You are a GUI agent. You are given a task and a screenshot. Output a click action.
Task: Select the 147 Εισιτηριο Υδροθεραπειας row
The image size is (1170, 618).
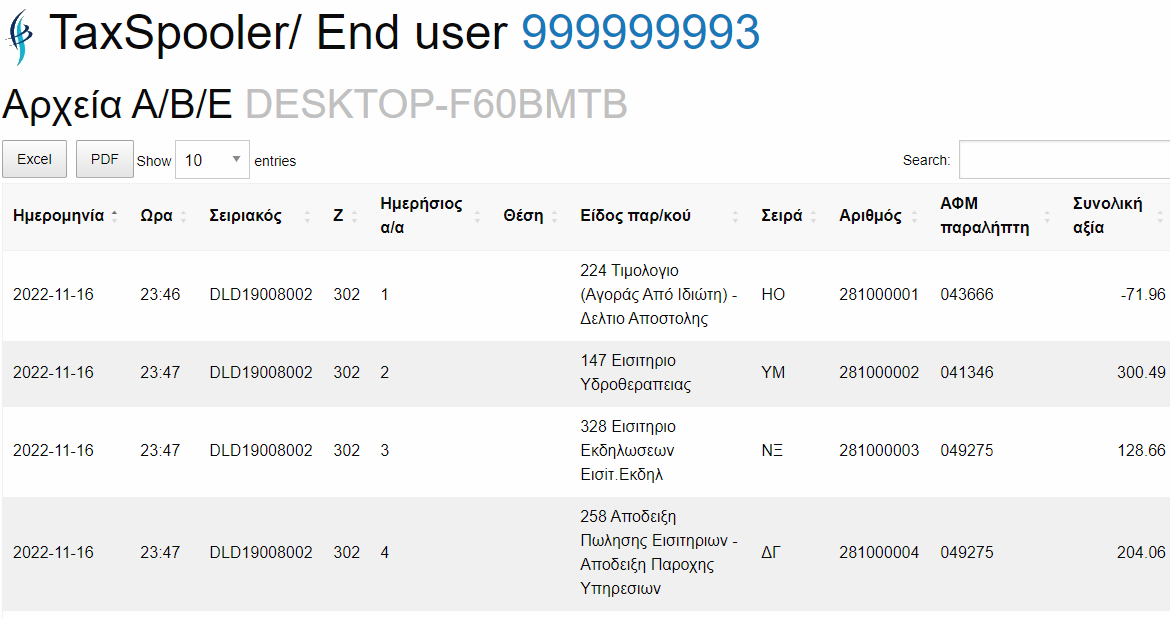586,373
